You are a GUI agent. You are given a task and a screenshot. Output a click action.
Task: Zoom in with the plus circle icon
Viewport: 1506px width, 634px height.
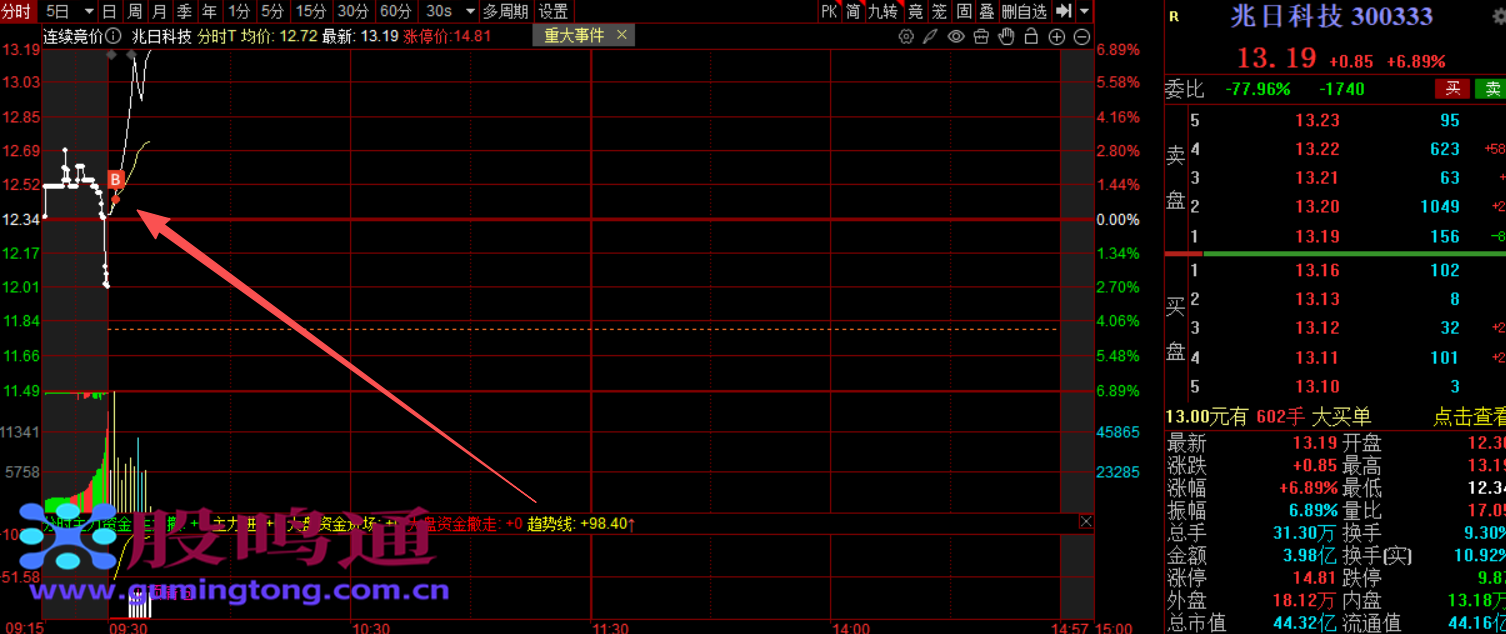[x=1057, y=37]
